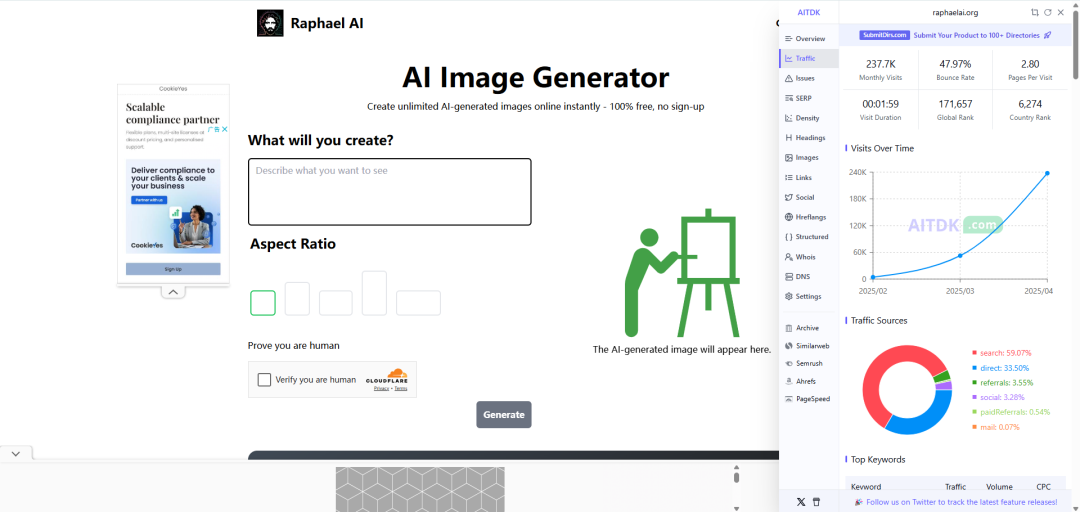1080x512 pixels.
Task: Open the Cloudflare Terms link
Action: [x=401, y=389]
